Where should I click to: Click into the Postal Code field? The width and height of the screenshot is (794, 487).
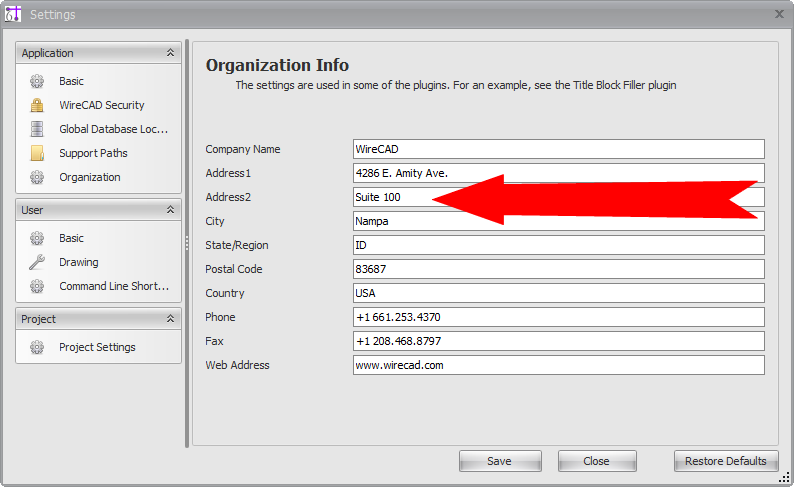pyautogui.click(x=559, y=269)
